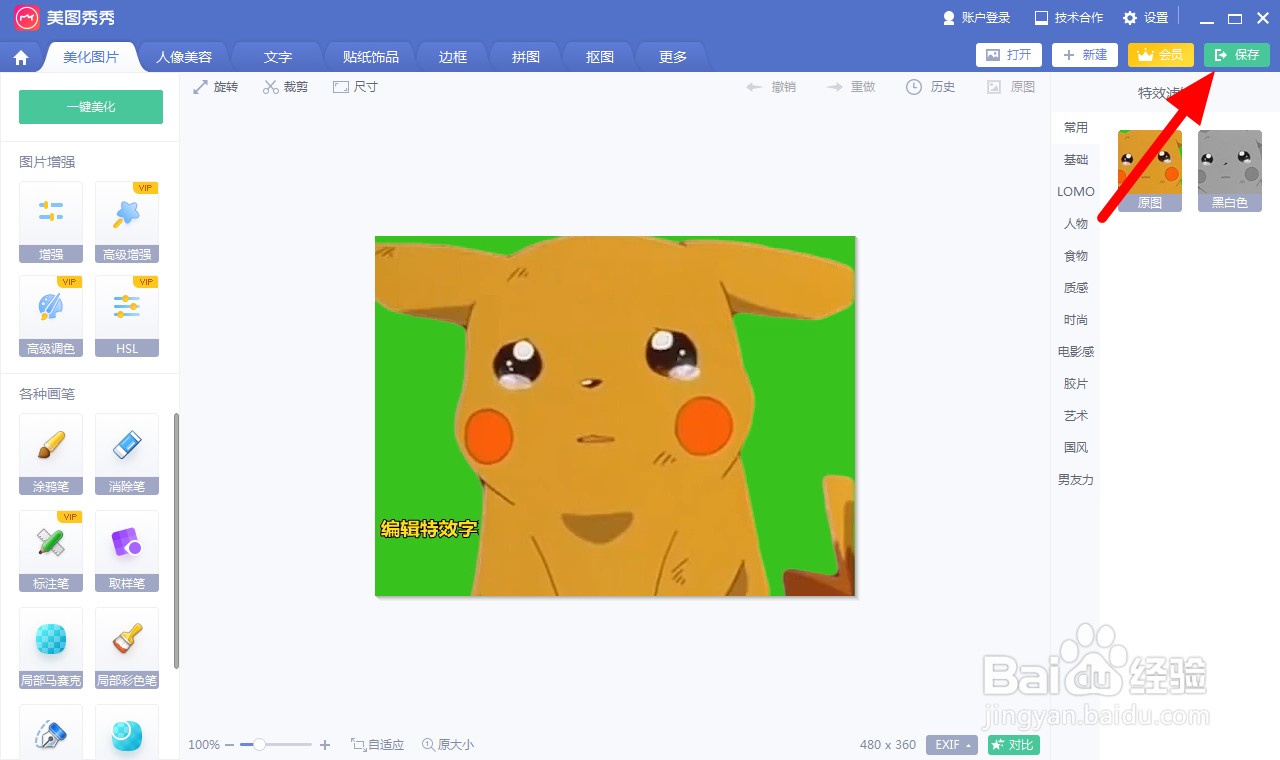Toggle the 对比 compare button

click(1014, 745)
